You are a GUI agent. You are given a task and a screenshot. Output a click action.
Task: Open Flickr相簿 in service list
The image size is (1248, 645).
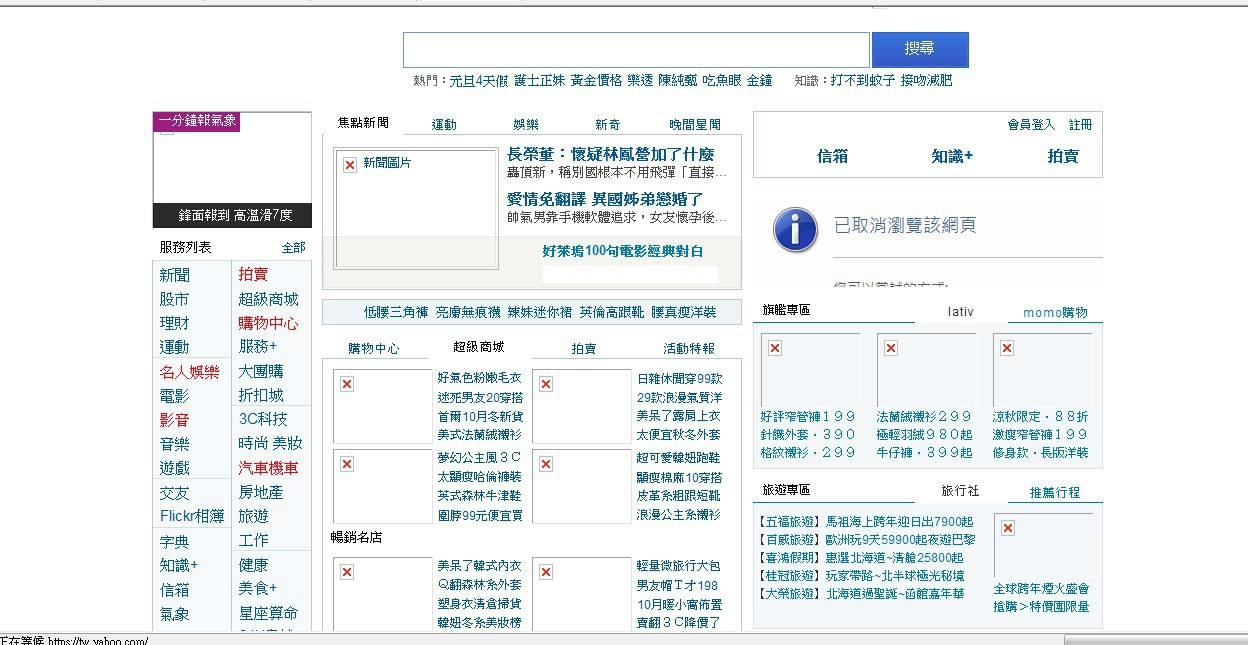click(x=192, y=516)
